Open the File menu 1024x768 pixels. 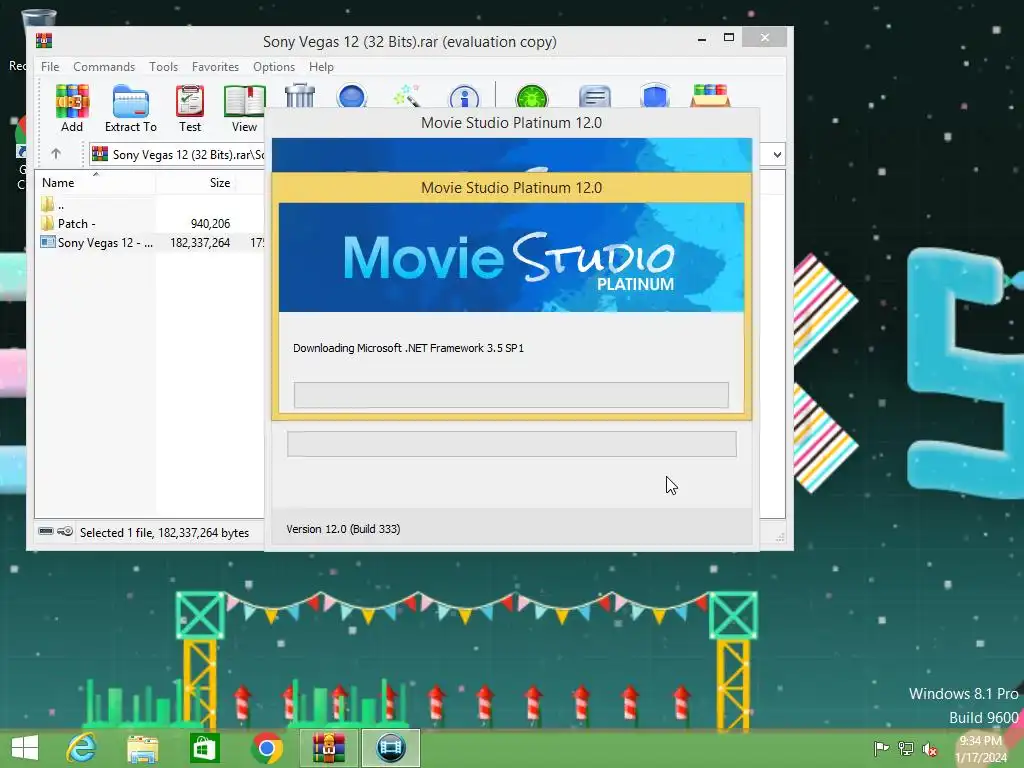click(x=50, y=67)
